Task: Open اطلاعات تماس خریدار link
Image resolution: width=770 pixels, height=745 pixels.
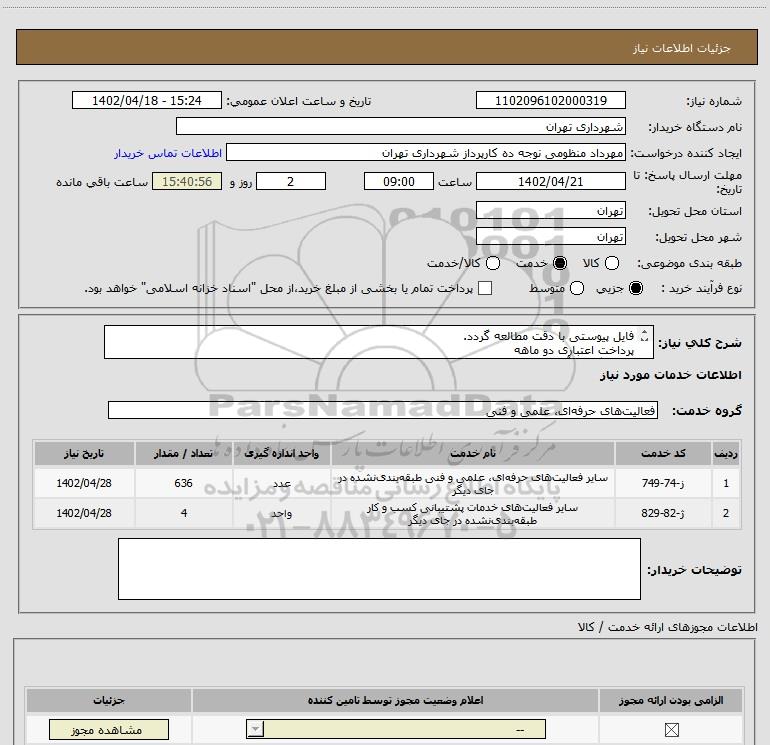Action: (168, 153)
